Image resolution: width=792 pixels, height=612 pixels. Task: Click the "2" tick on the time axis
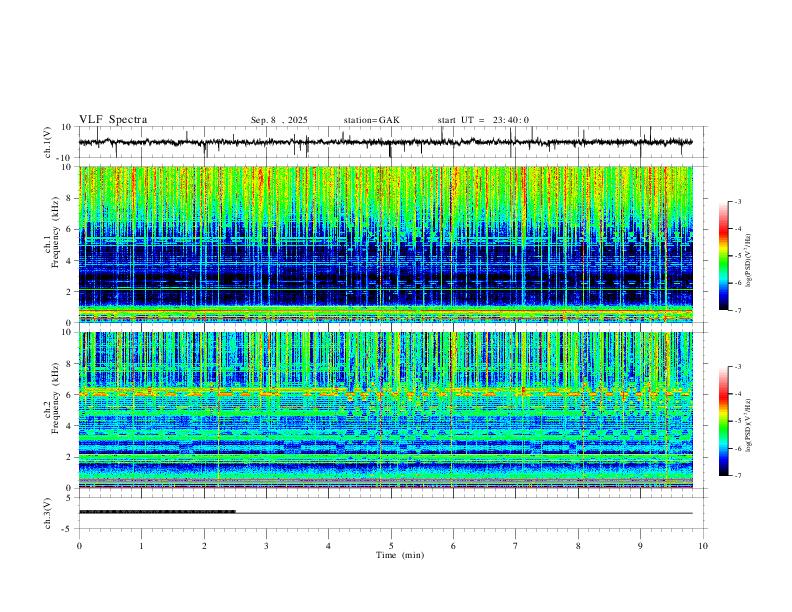(204, 546)
